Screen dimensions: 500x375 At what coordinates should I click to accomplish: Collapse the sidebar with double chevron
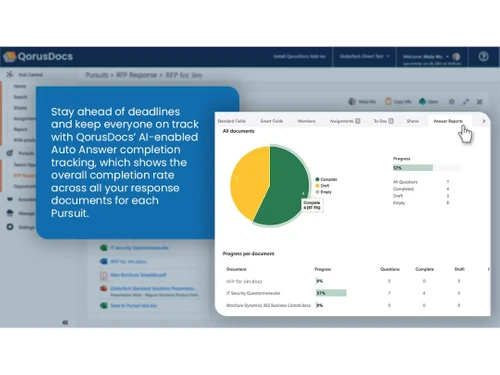click(x=65, y=322)
